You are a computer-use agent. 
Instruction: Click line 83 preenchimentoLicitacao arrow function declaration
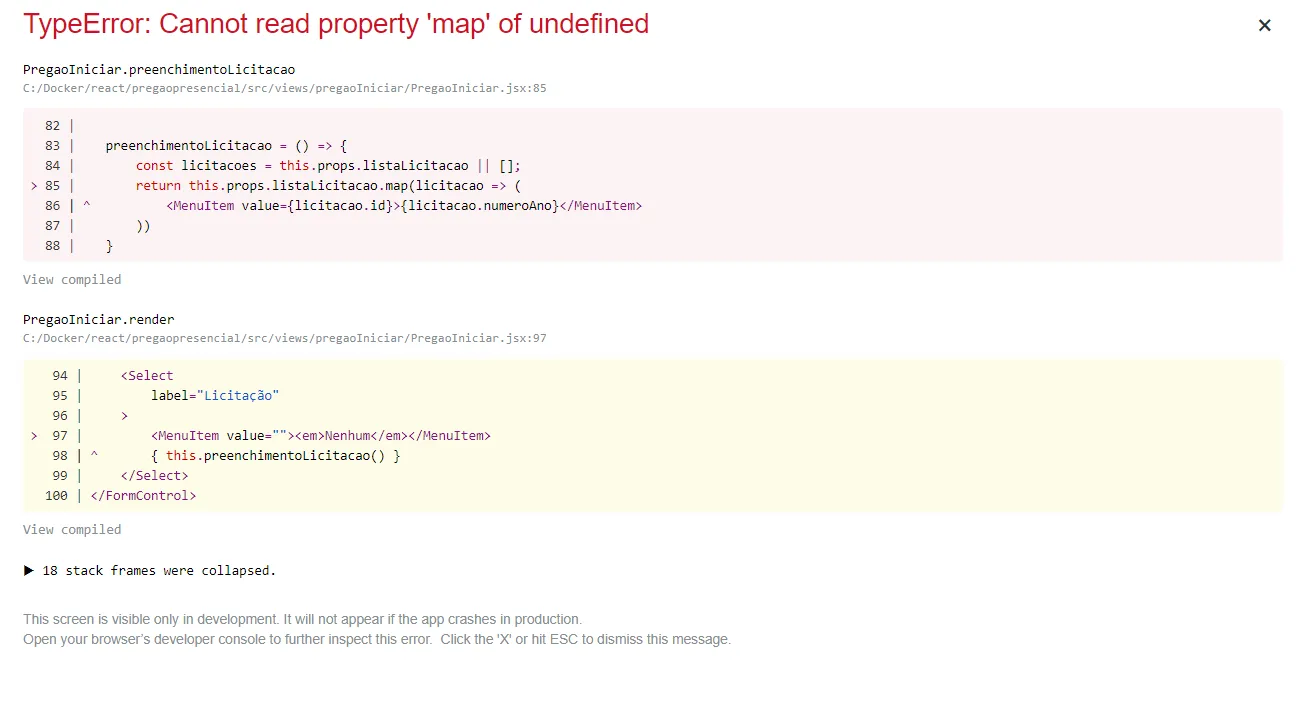coord(226,146)
